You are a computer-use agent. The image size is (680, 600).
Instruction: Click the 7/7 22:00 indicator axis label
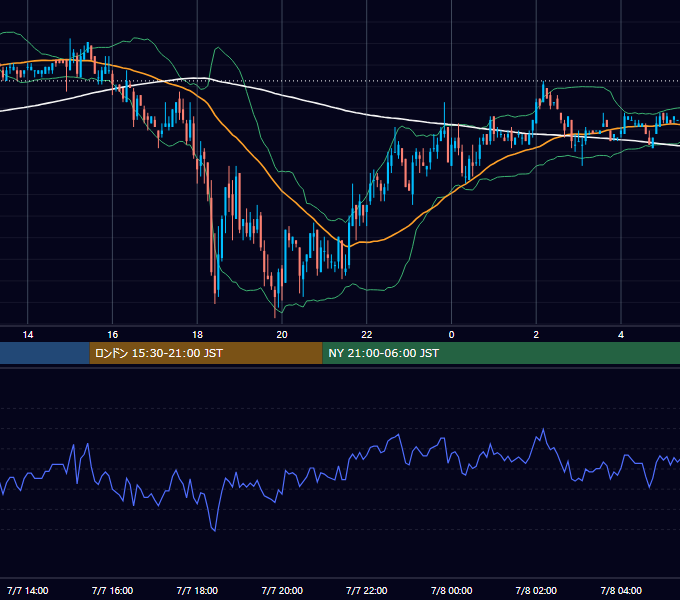pyautogui.click(x=367, y=590)
